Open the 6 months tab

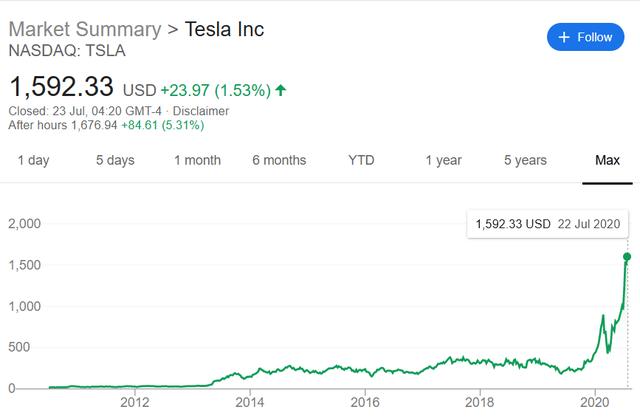pos(279,160)
